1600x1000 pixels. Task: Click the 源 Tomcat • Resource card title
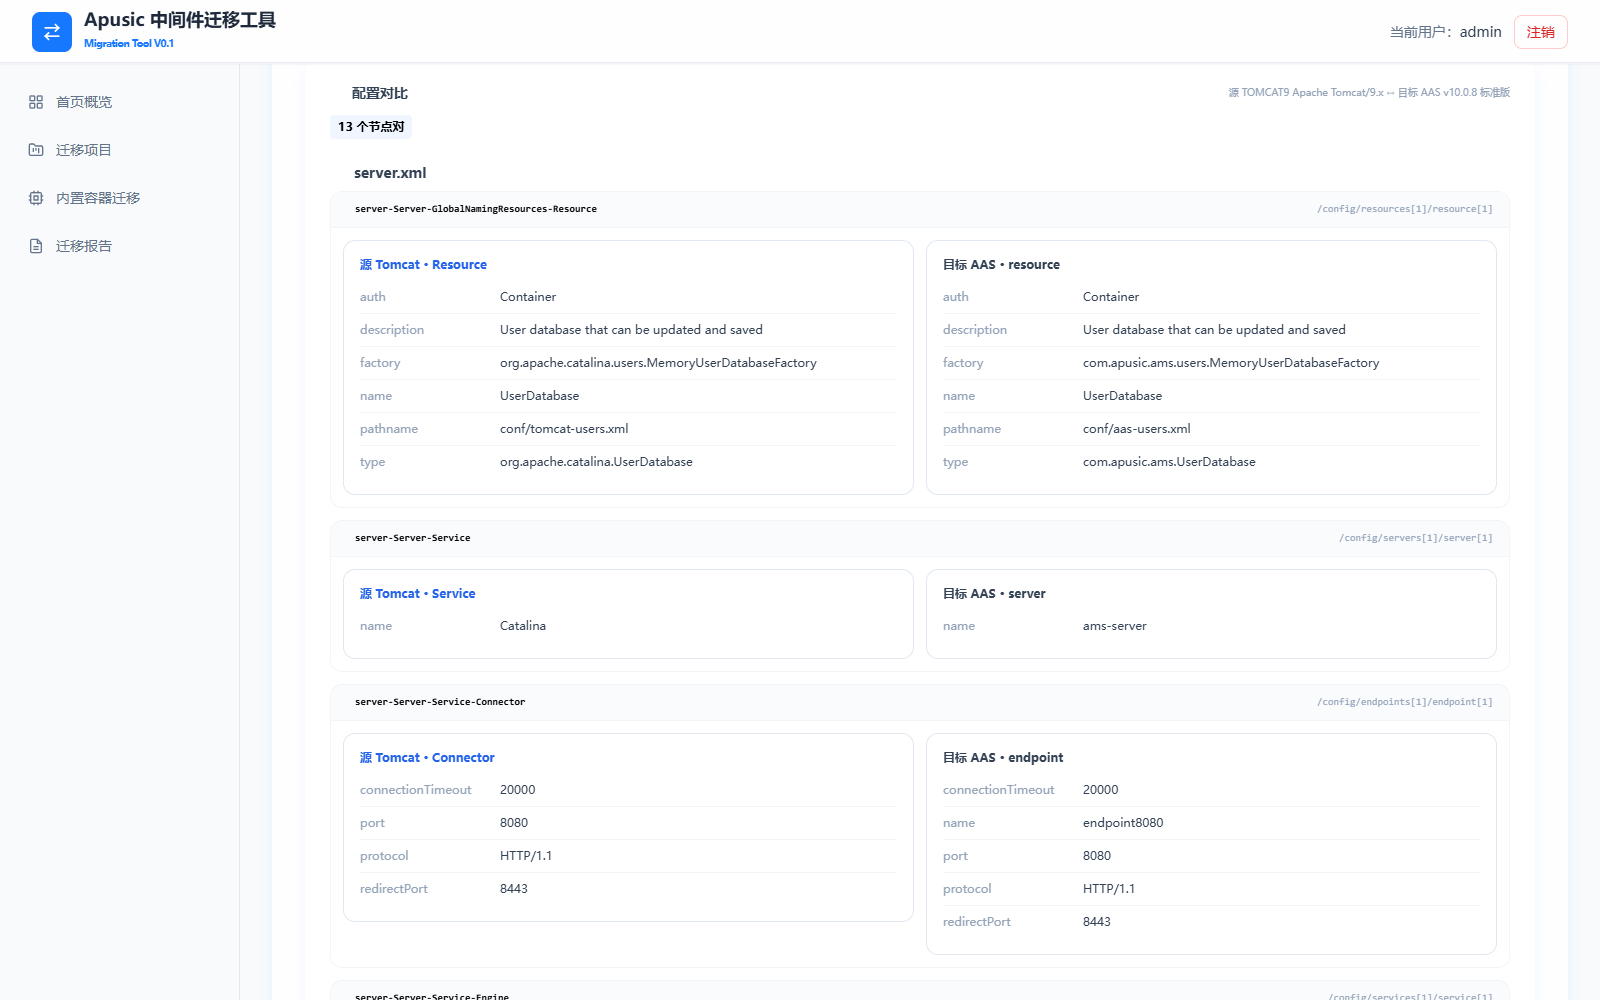pyautogui.click(x=423, y=265)
